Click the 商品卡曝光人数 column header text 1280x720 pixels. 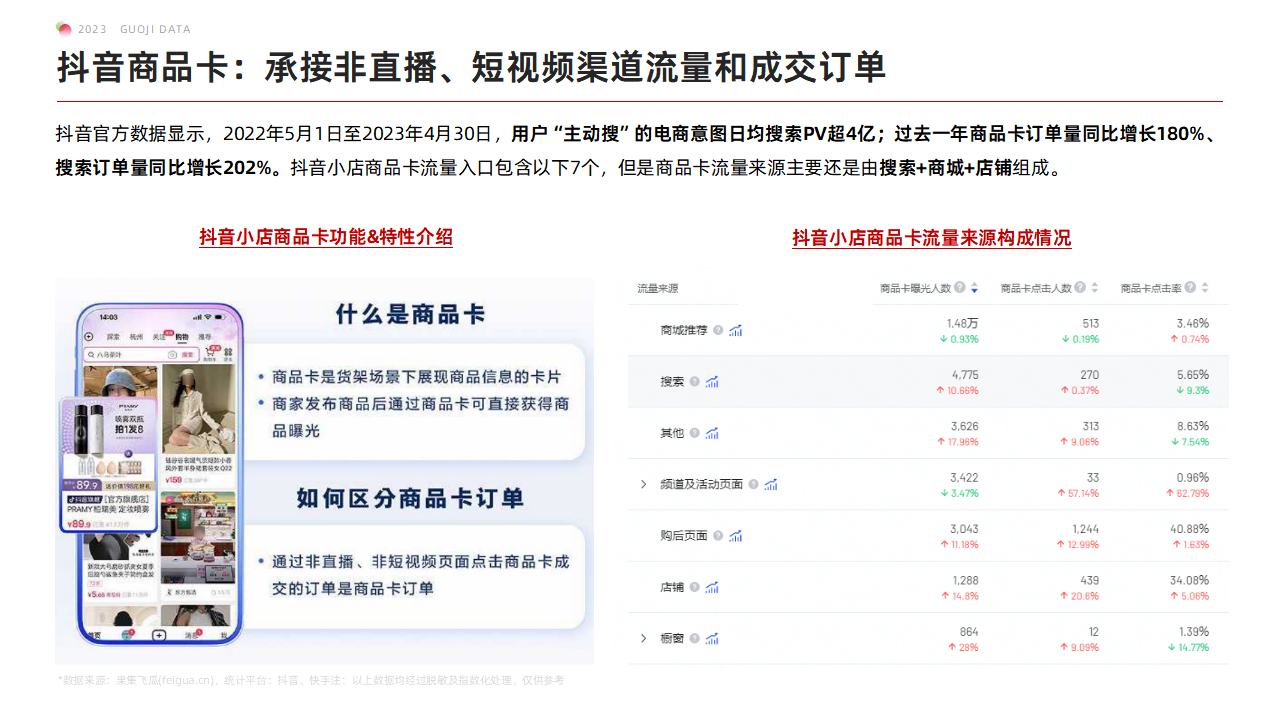[x=915, y=288]
